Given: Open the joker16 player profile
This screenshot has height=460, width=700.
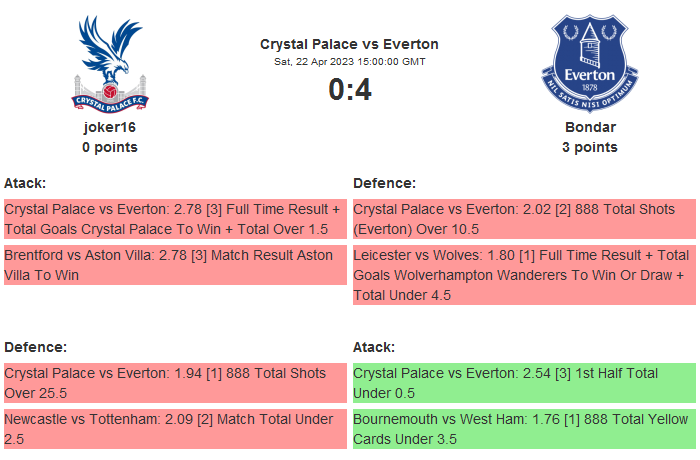Looking at the screenshot, I should (x=110, y=127).
